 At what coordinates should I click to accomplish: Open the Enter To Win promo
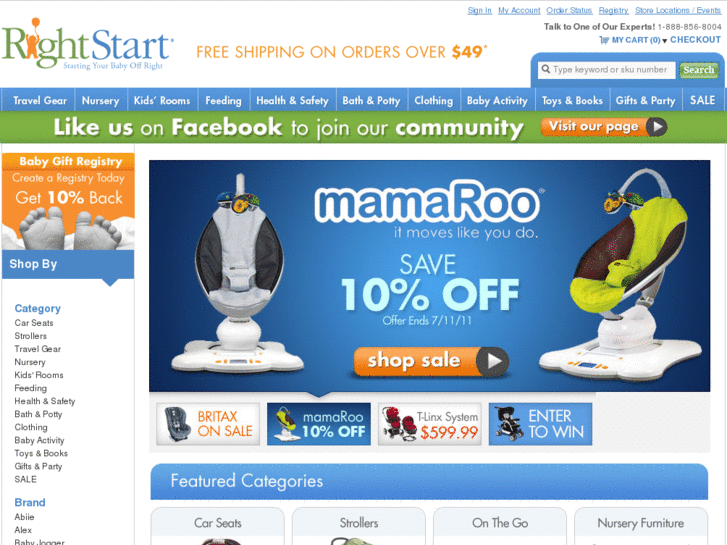pos(541,424)
